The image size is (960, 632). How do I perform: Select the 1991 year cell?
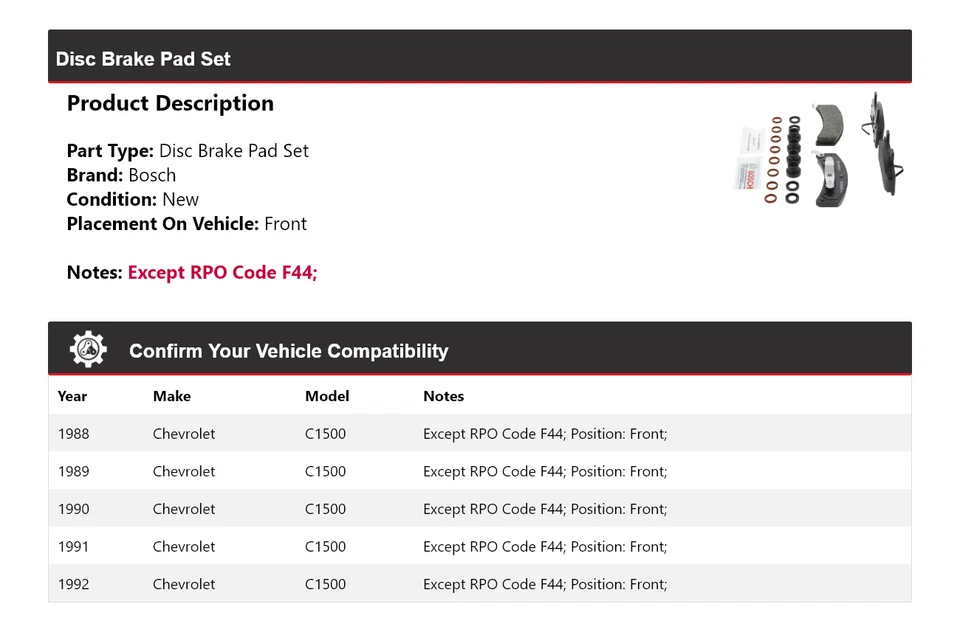(73, 546)
